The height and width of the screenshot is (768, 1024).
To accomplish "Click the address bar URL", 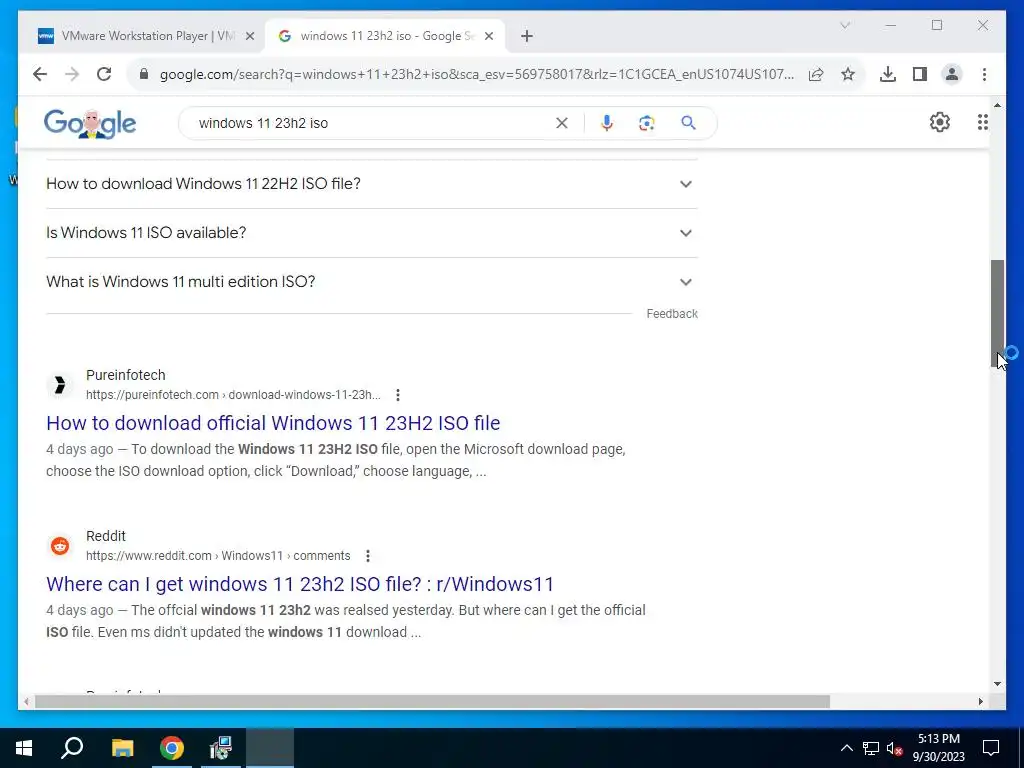I will click(477, 74).
